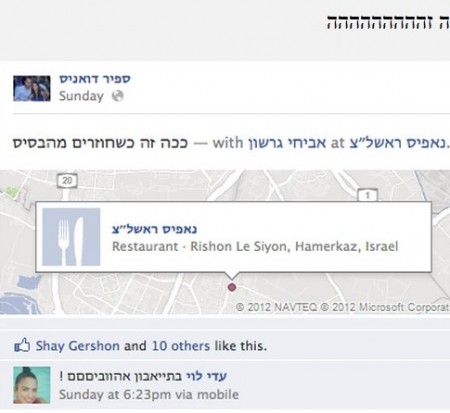450x413 pixels.
Task: Open עדי לוי commenter name link
Action: 206,376
